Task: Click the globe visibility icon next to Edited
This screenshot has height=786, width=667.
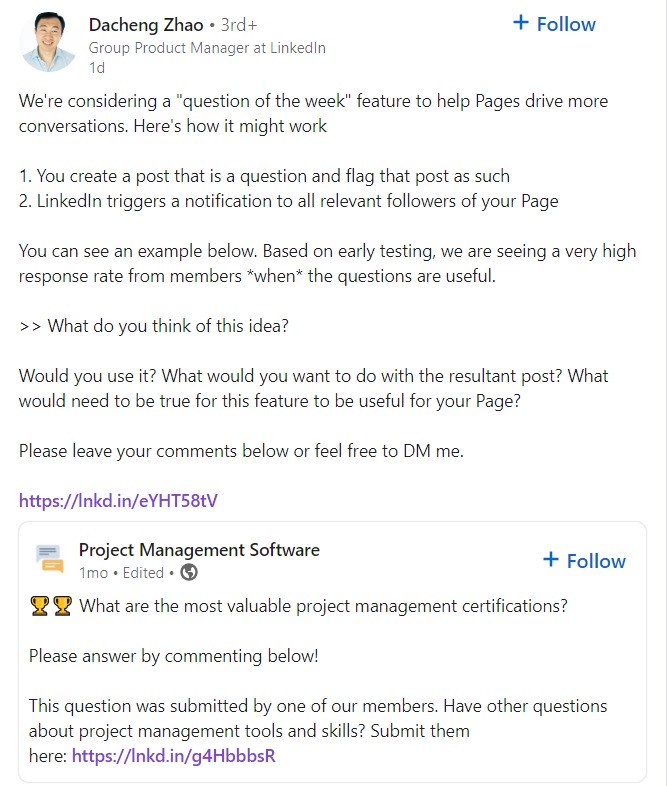Action: click(189, 572)
